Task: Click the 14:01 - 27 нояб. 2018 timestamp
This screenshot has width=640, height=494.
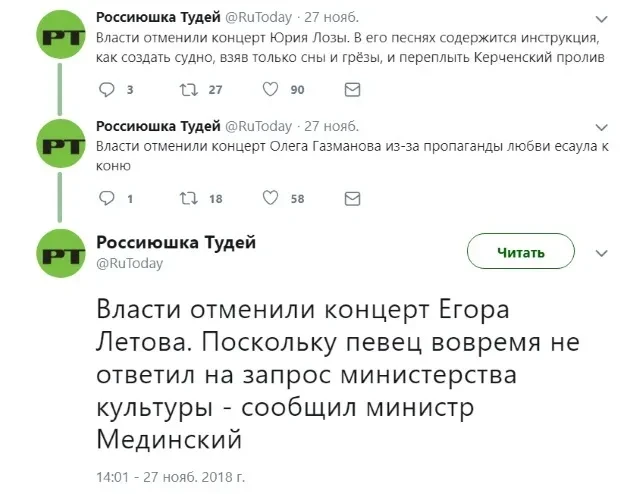Action: click(170, 477)
